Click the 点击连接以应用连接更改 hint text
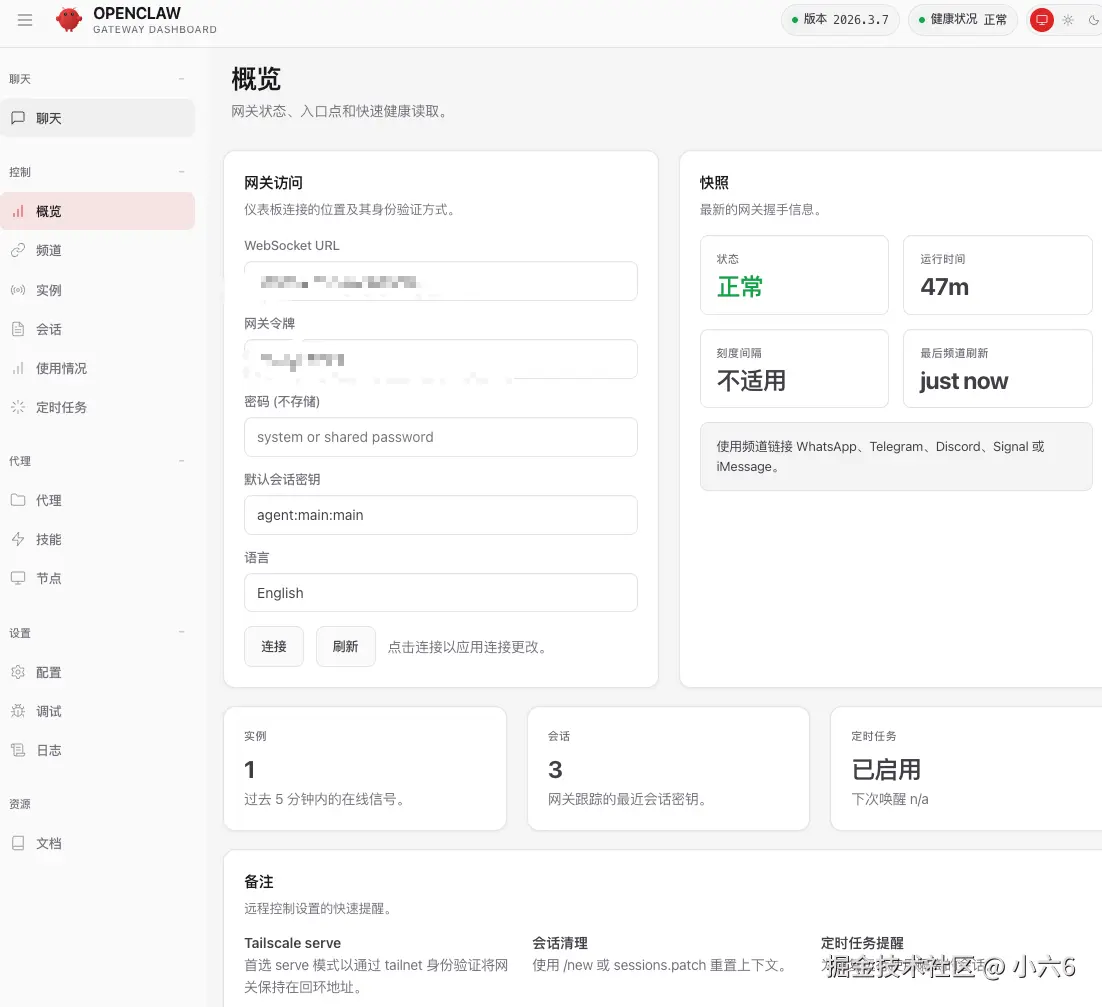 pyautogui.click(x=467, y=647)
